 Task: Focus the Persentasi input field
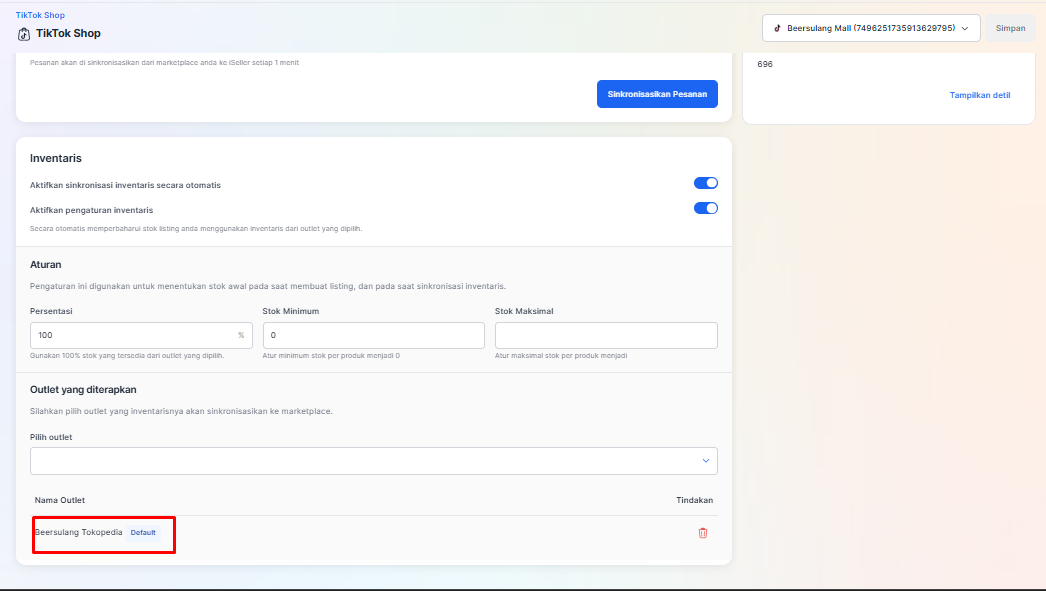click(141, 336)
